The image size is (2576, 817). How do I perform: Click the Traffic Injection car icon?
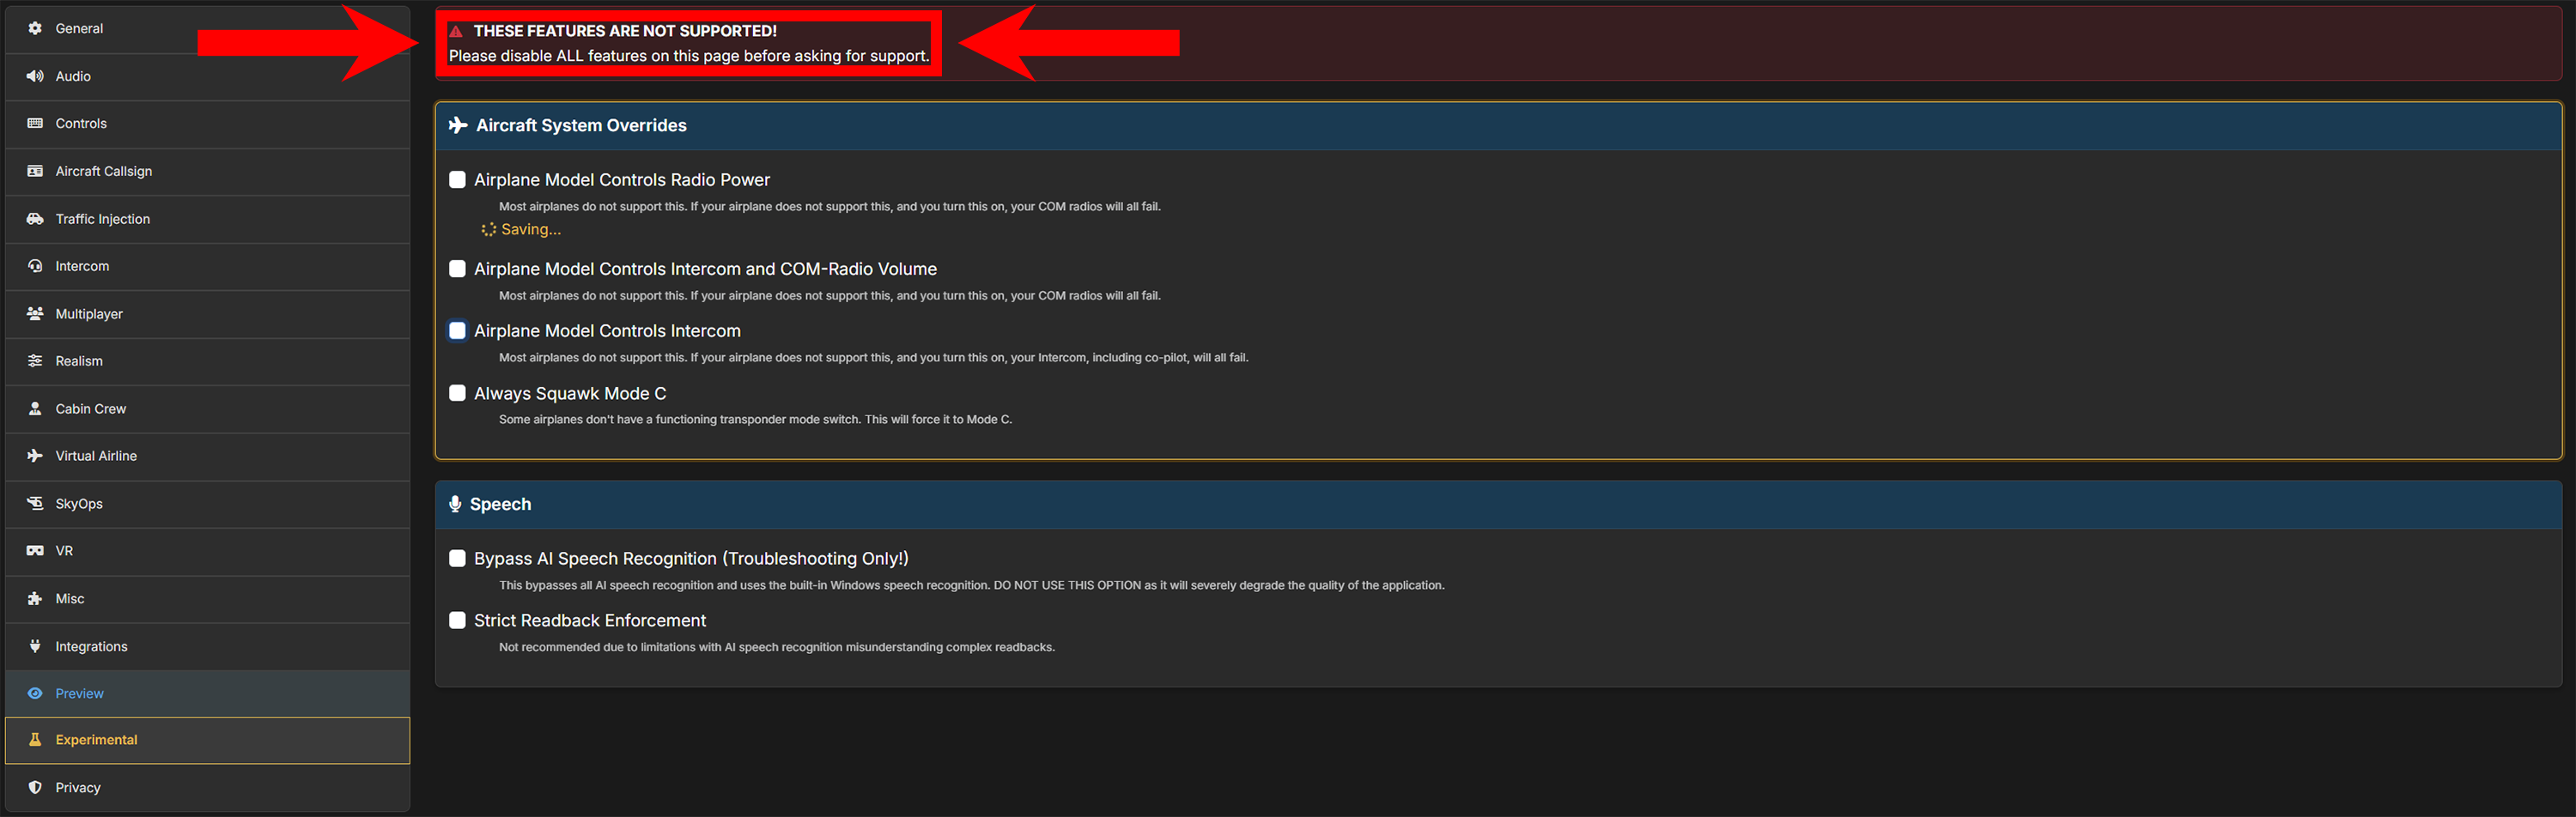[35, 219]
